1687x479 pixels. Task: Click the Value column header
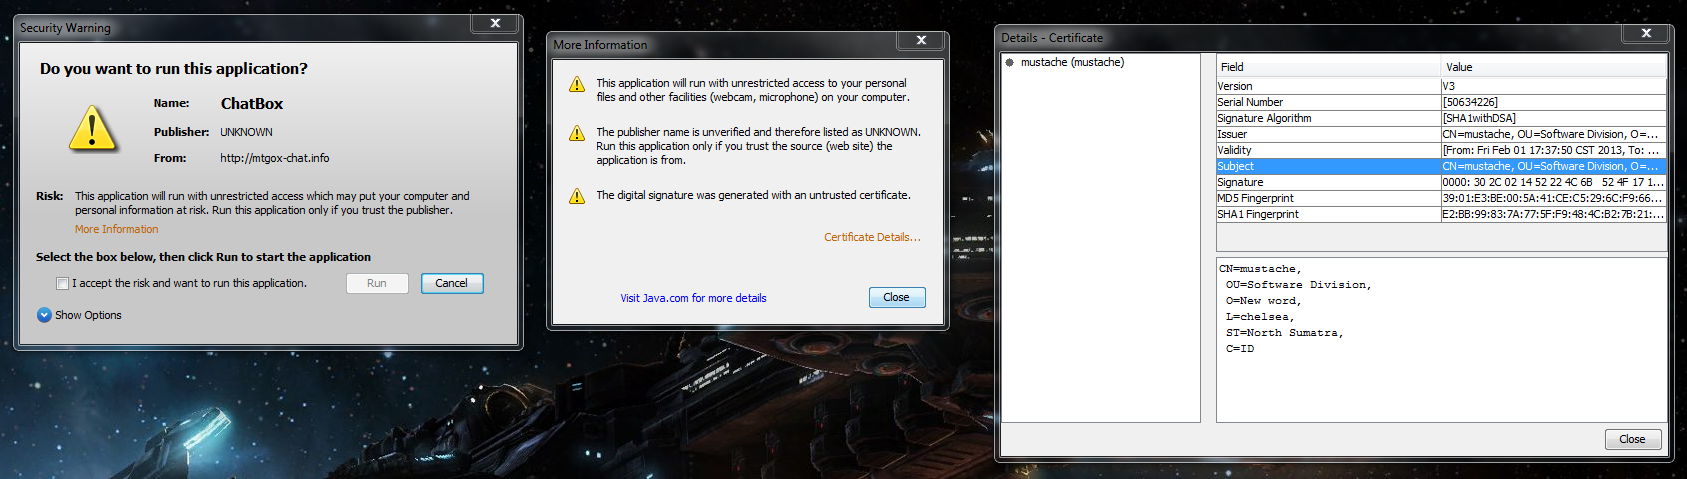tap(1554, 67)
